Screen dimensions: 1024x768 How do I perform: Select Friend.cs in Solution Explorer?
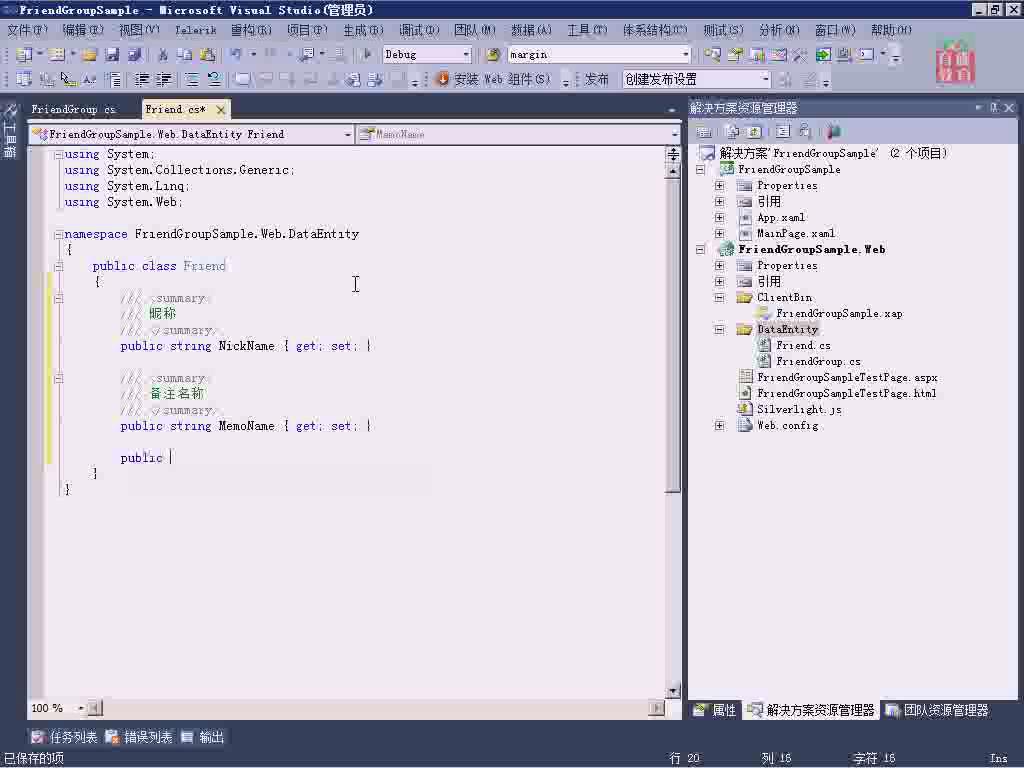pyautogui.click(x=803, y=345)
